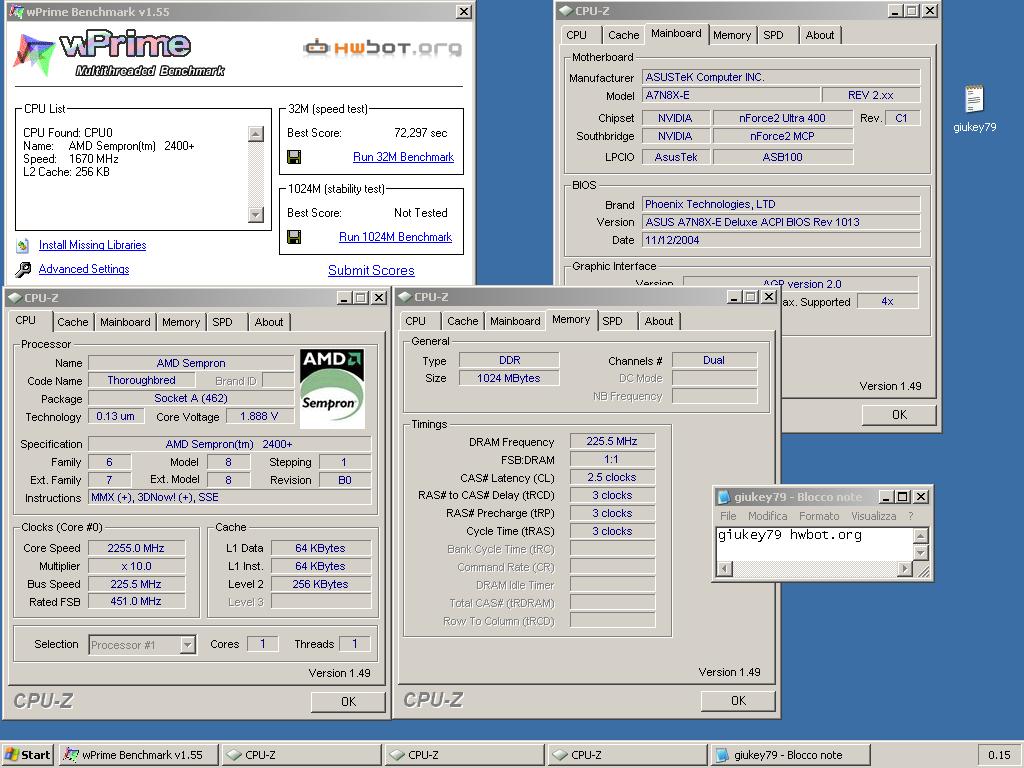Click the Level 2 cache 256 KBytes value

pos(321,584)
